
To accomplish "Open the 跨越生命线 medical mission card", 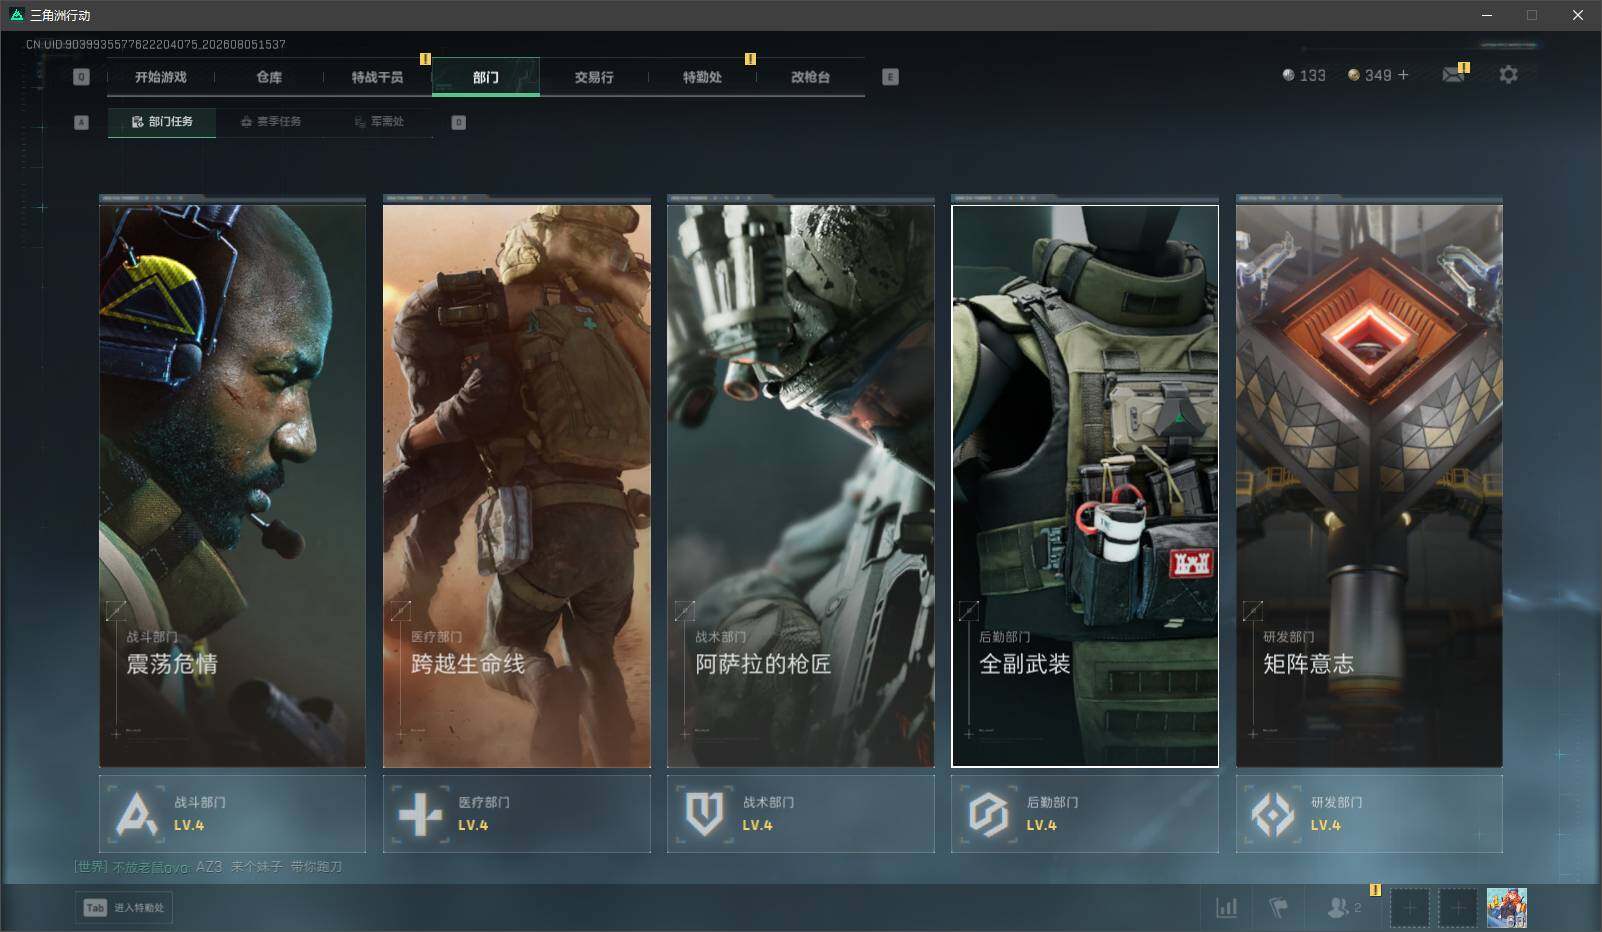I will click(x=517, y=486).
